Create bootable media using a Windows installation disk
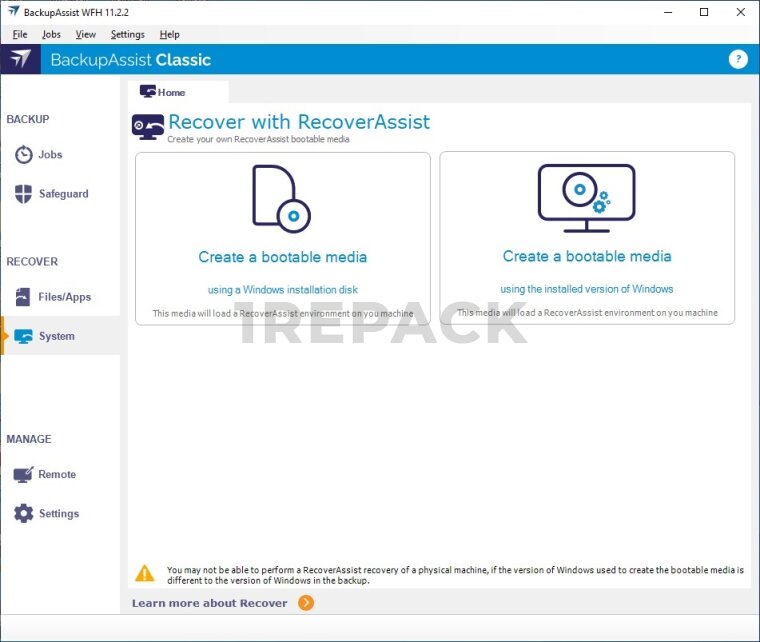The height and width of the screenshot is (642, 760). pos(282,257)
